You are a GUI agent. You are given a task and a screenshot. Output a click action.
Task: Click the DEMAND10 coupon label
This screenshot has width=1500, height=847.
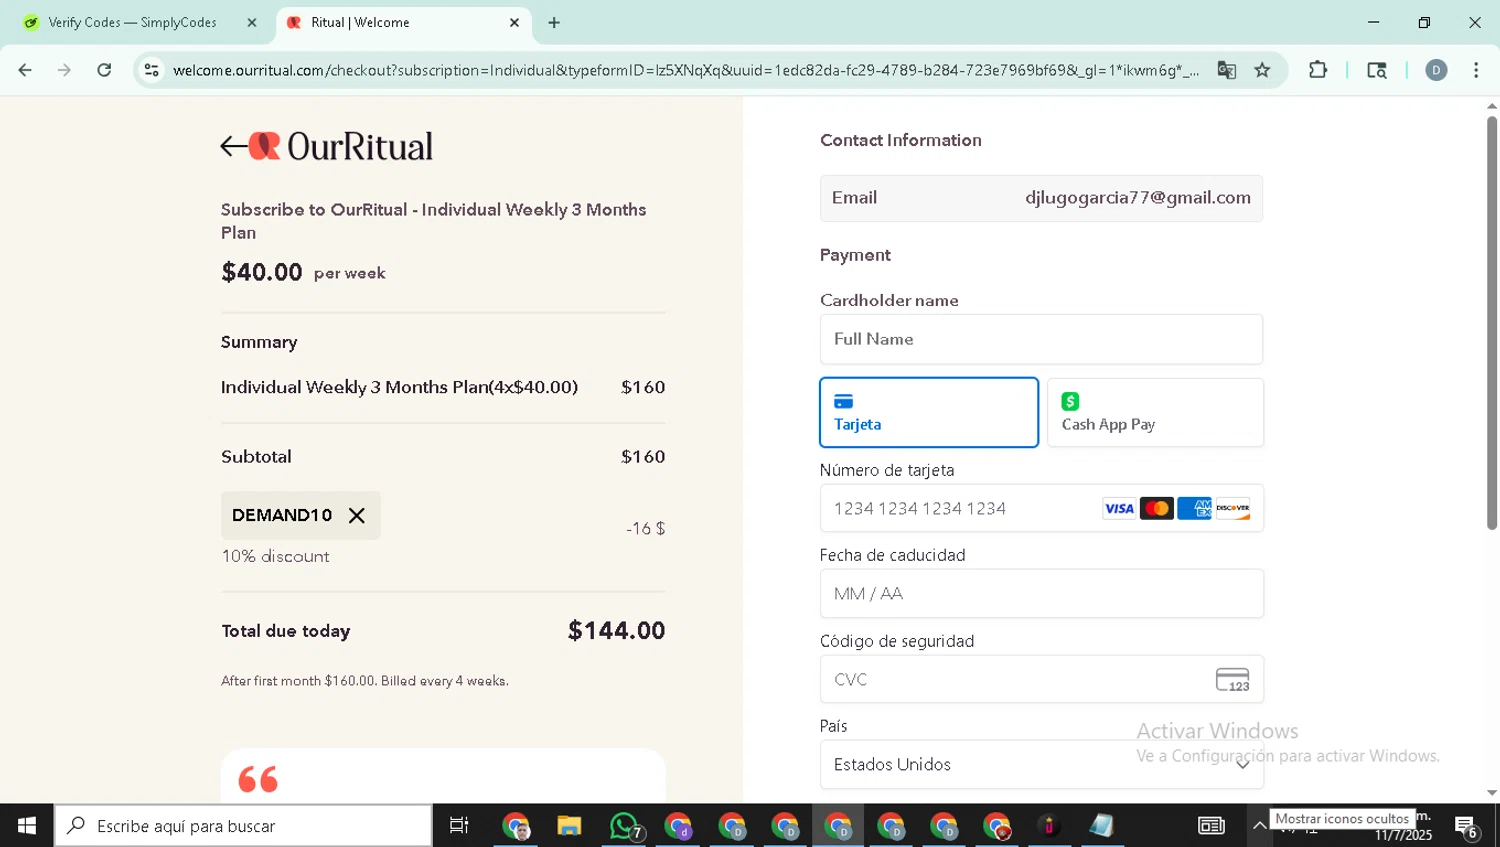(x=282, y=516)
